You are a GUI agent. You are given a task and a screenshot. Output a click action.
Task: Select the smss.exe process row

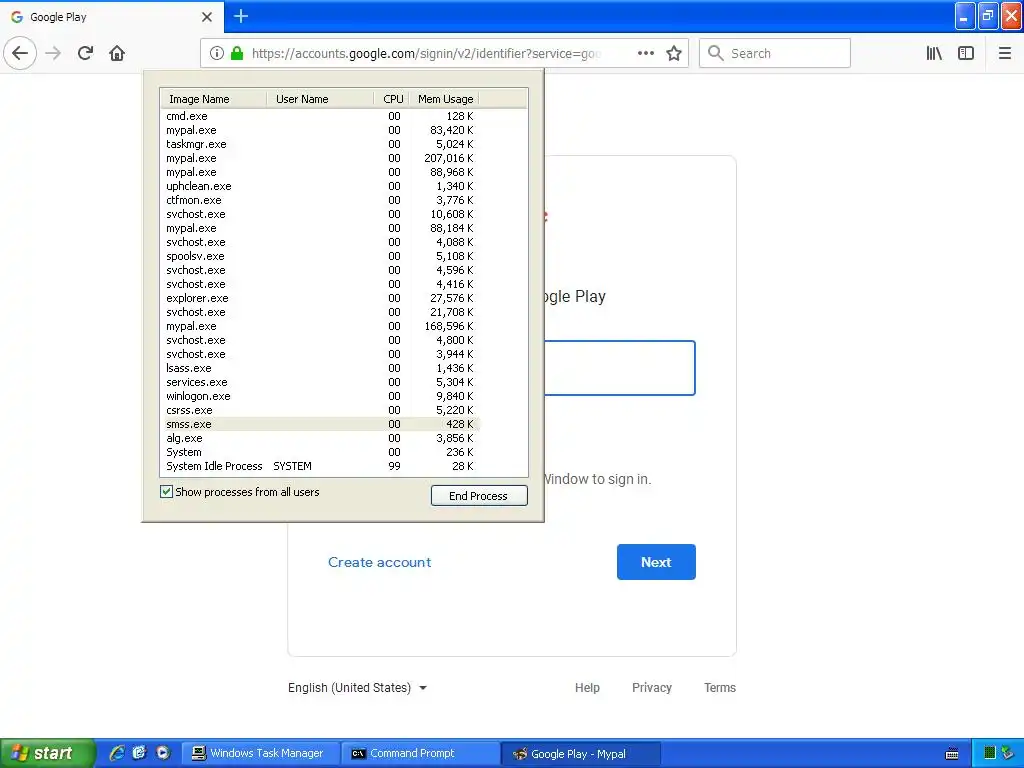[320, 424]
